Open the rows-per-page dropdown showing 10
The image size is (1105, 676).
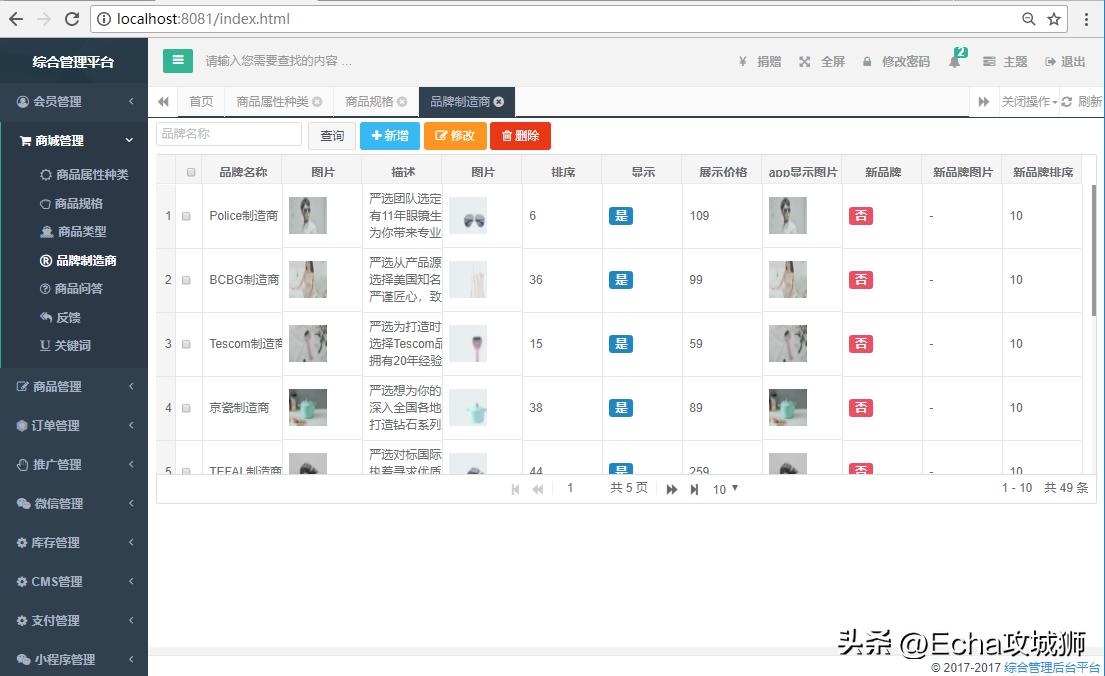[x=725, y=489]
